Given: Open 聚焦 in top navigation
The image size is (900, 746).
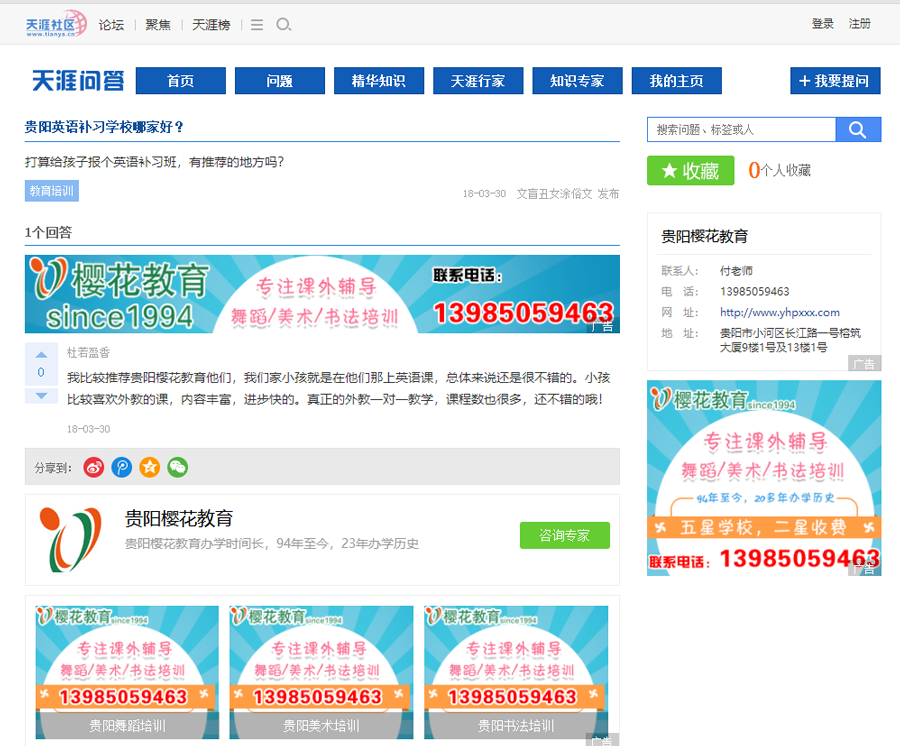Looking at the screenshot, I should click(x=158, y=25).
